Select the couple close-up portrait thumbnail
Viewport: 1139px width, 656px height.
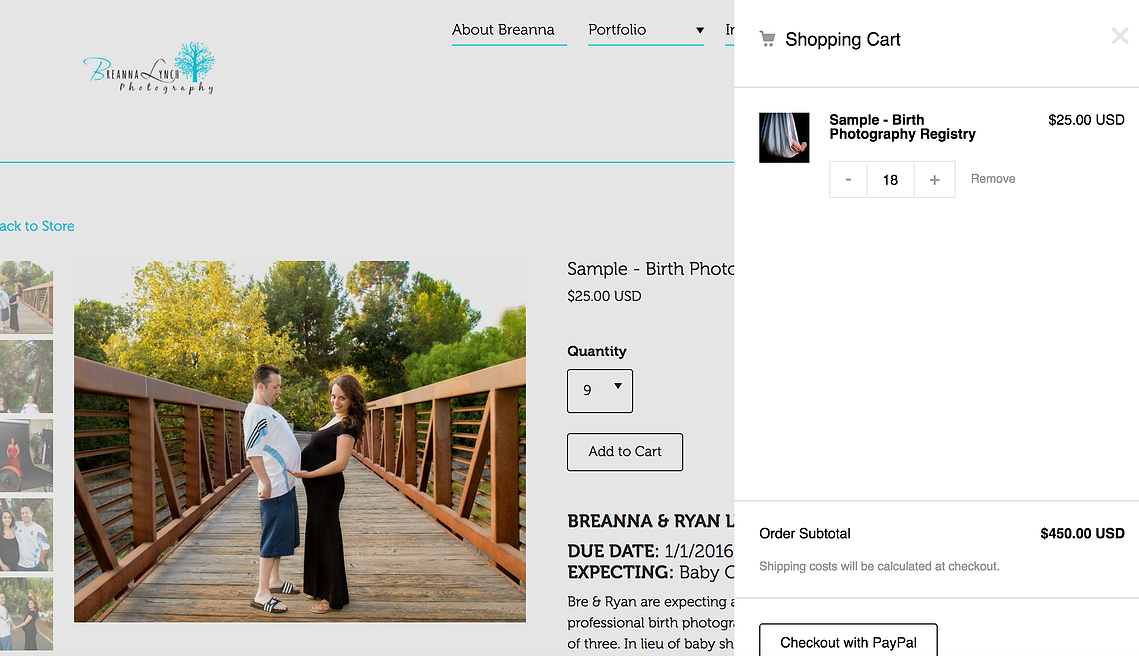(26, 534)
